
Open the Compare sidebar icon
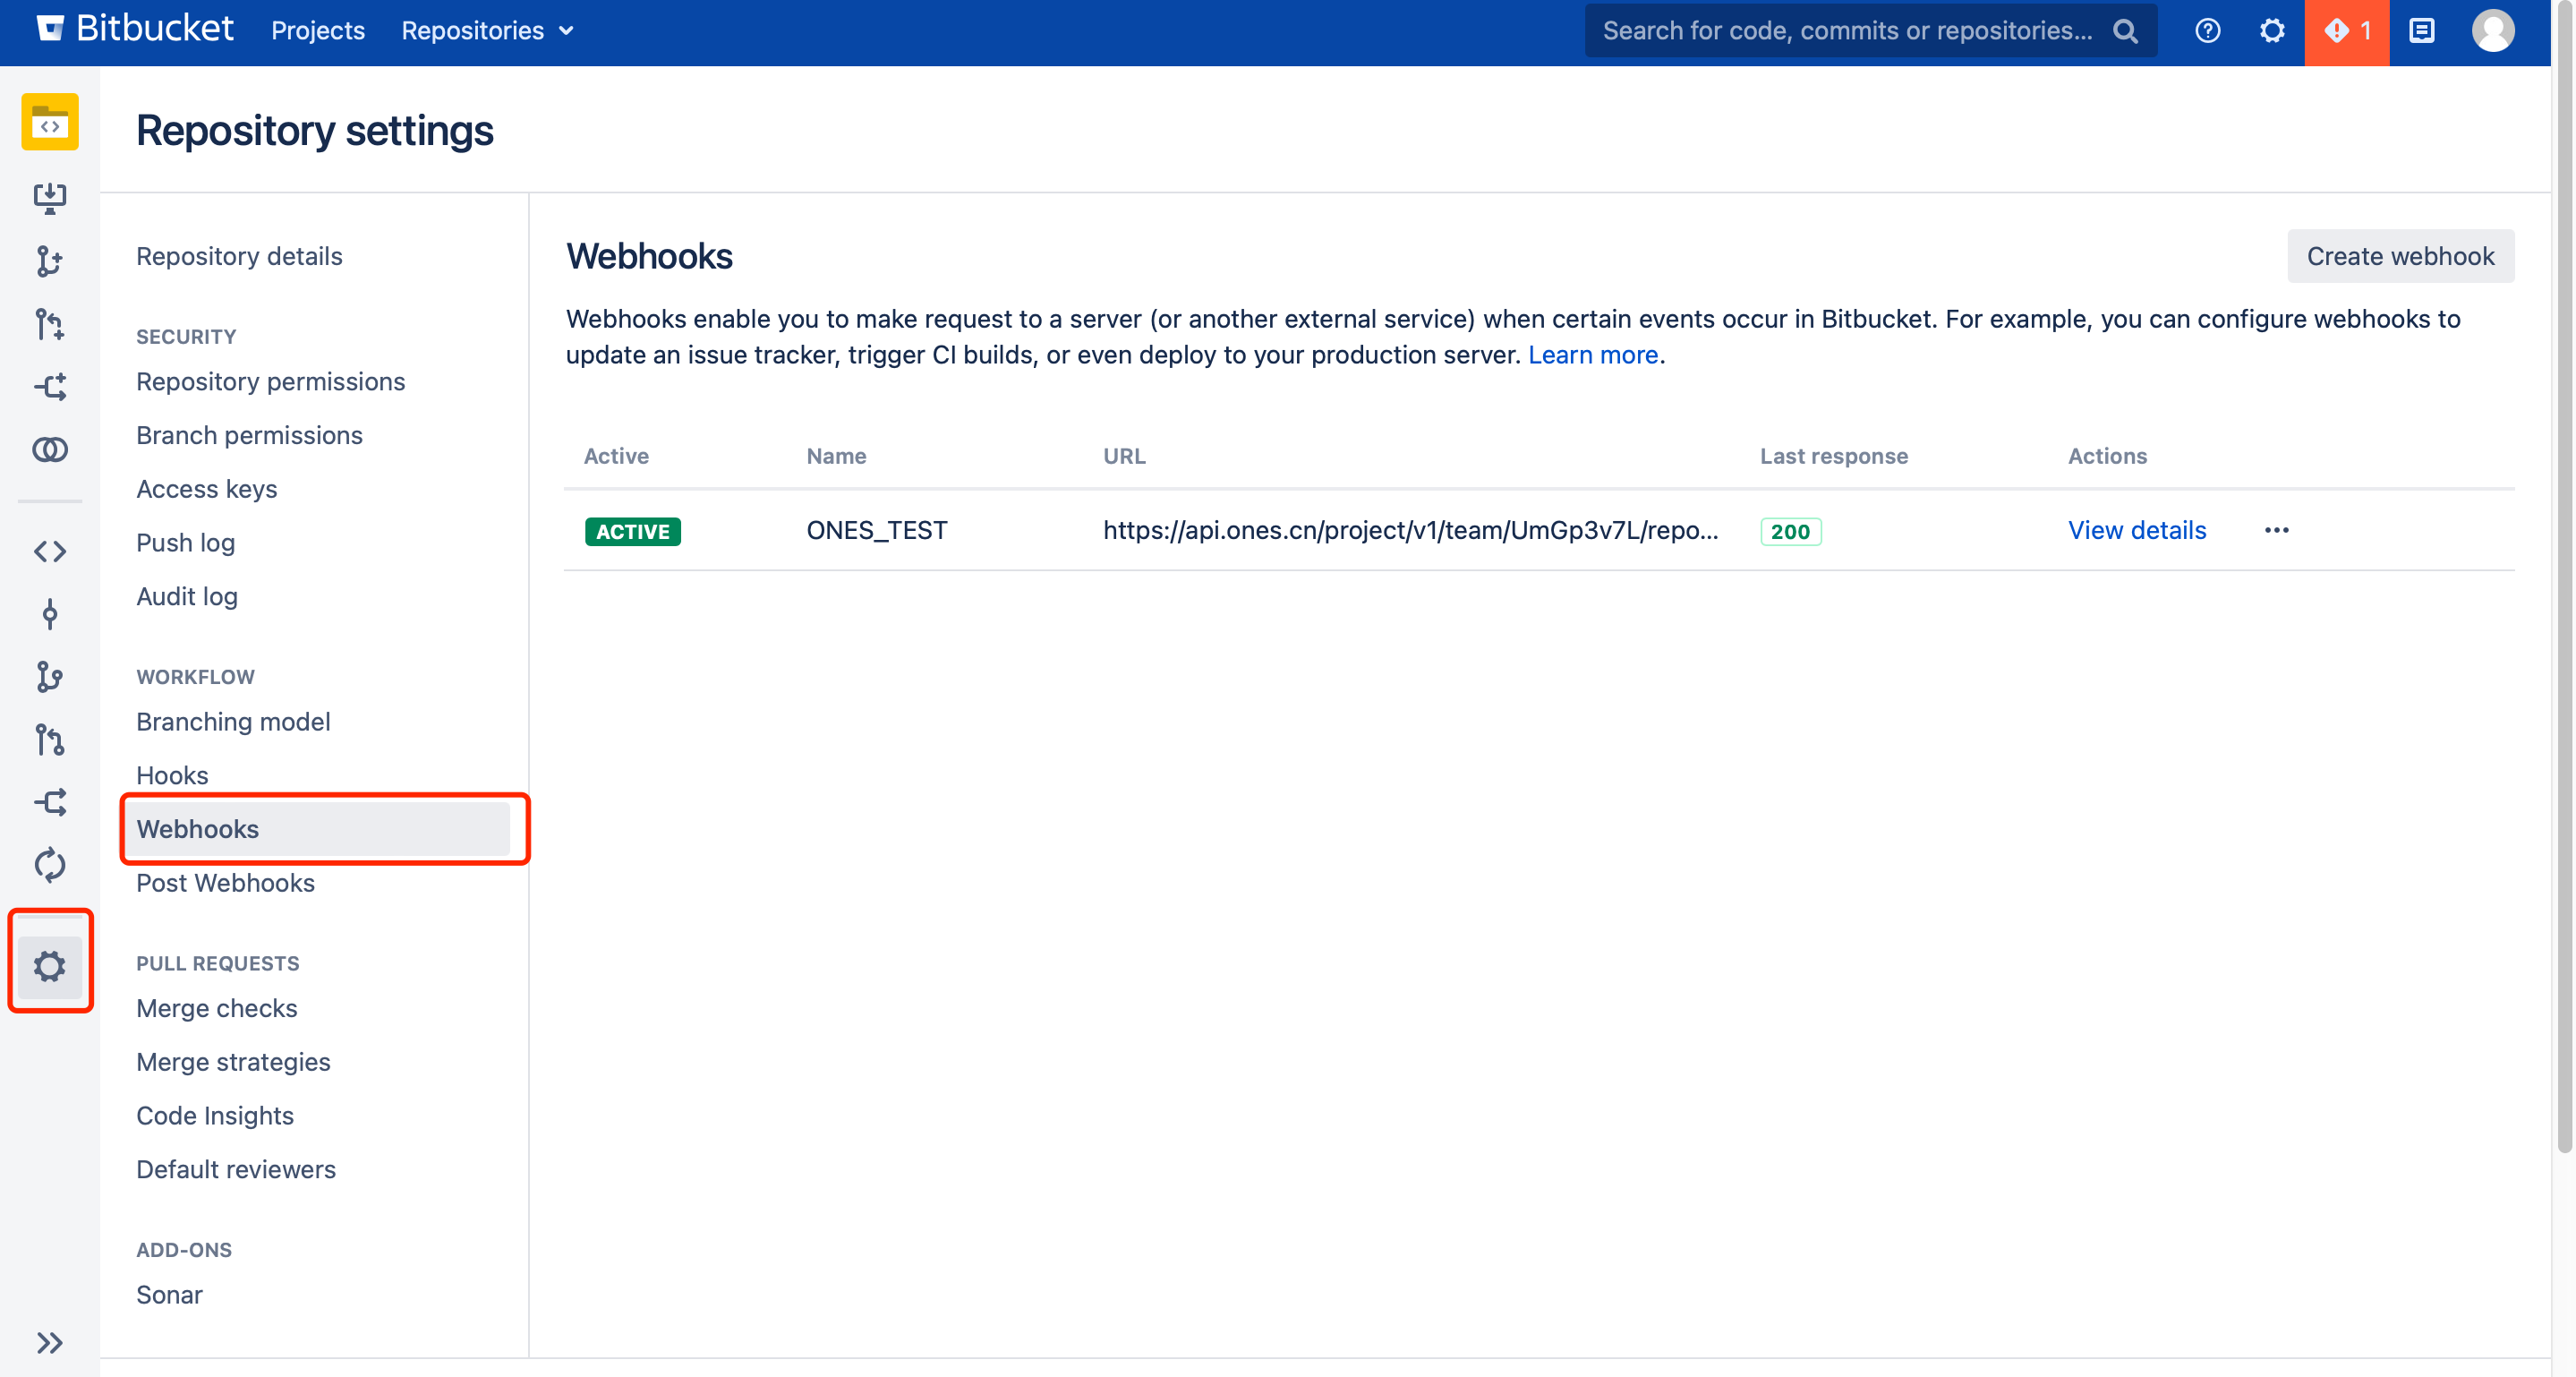[x=50, y=450]
